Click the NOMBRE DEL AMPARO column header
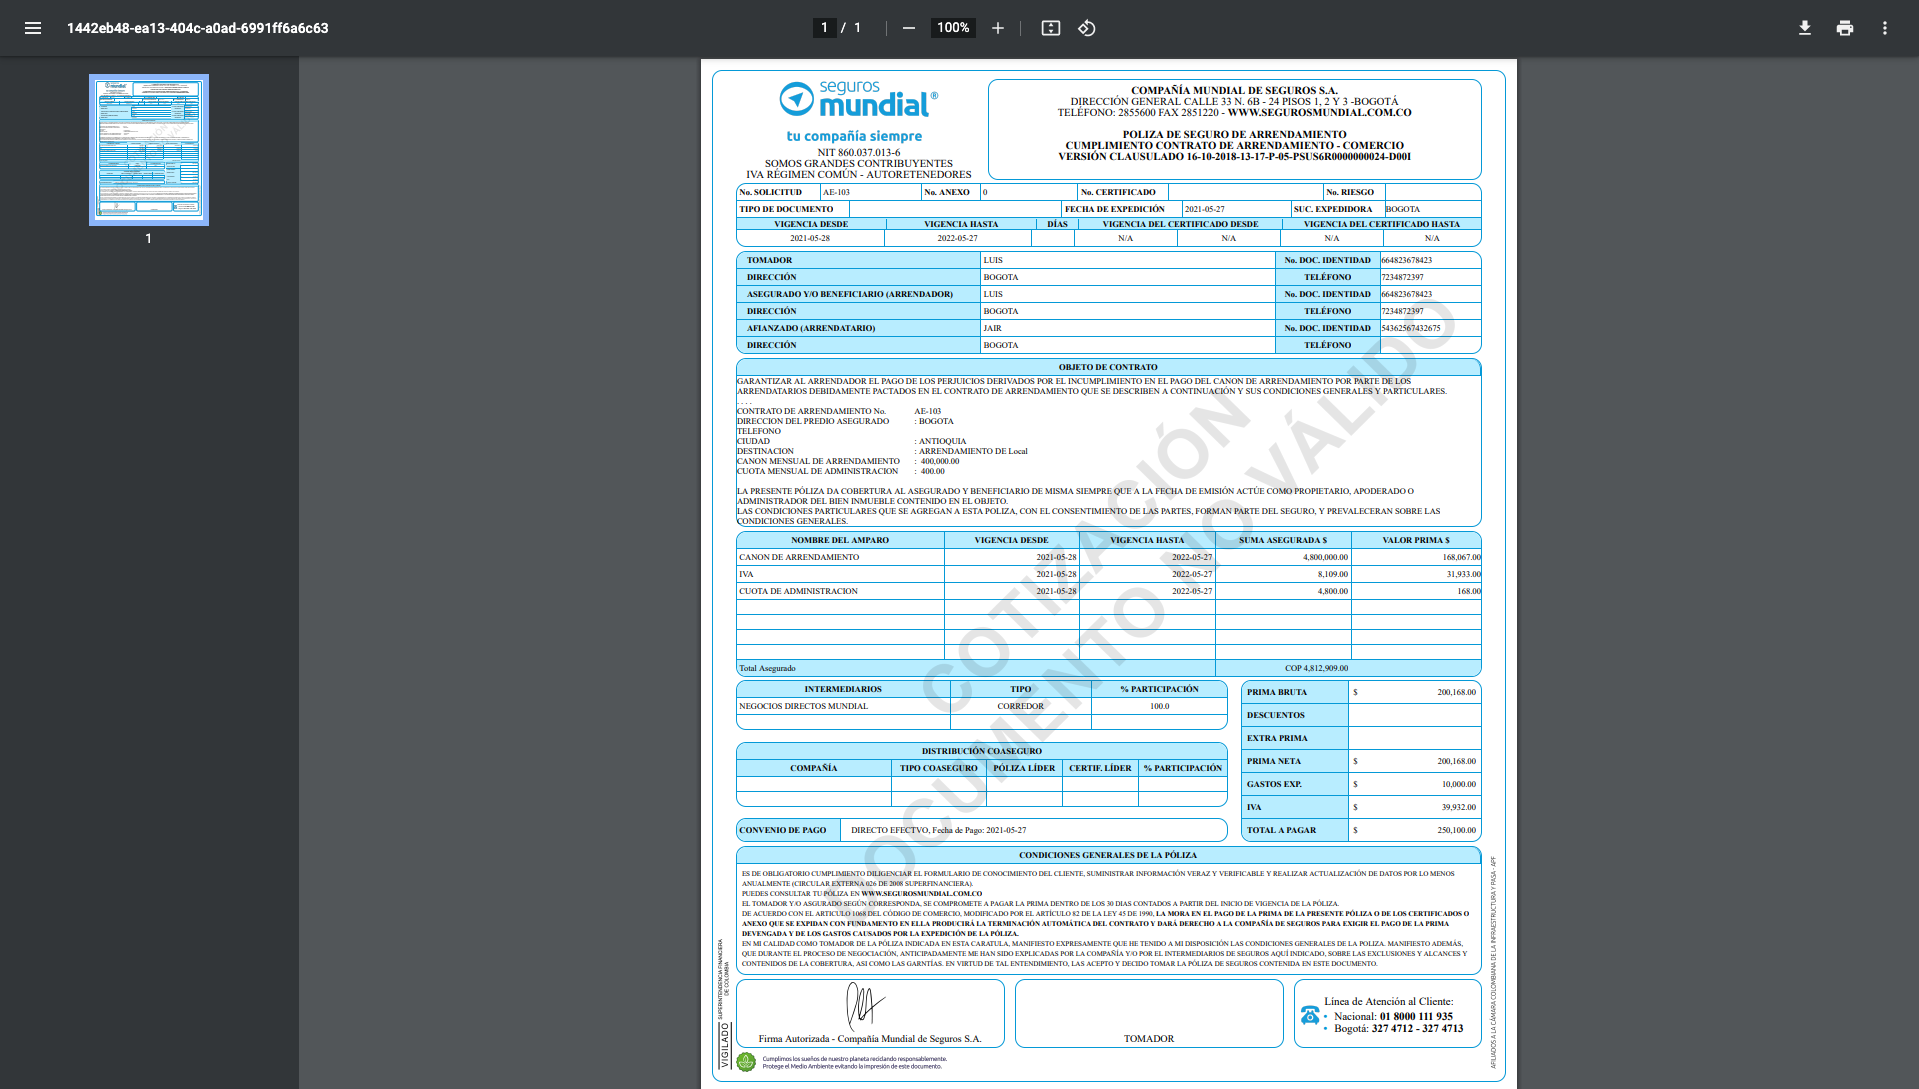This screenshot has width=1919, height=1089. pos(840,540)
